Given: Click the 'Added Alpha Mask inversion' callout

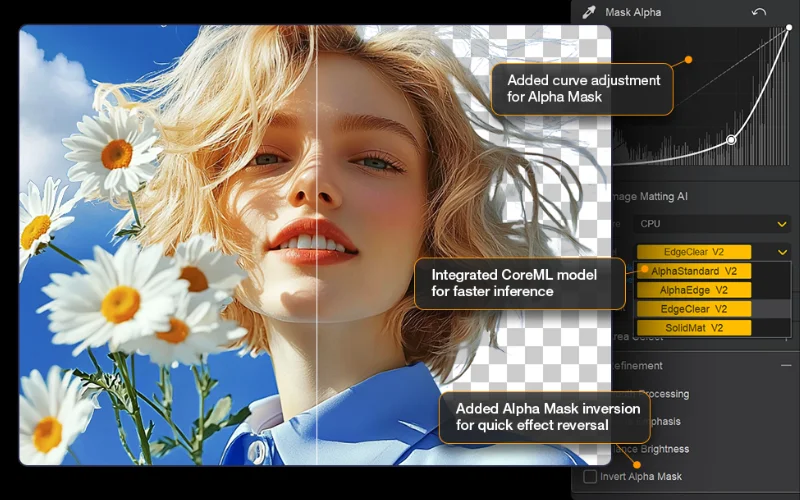Looking at the screenshot, I should pos(545,417).
